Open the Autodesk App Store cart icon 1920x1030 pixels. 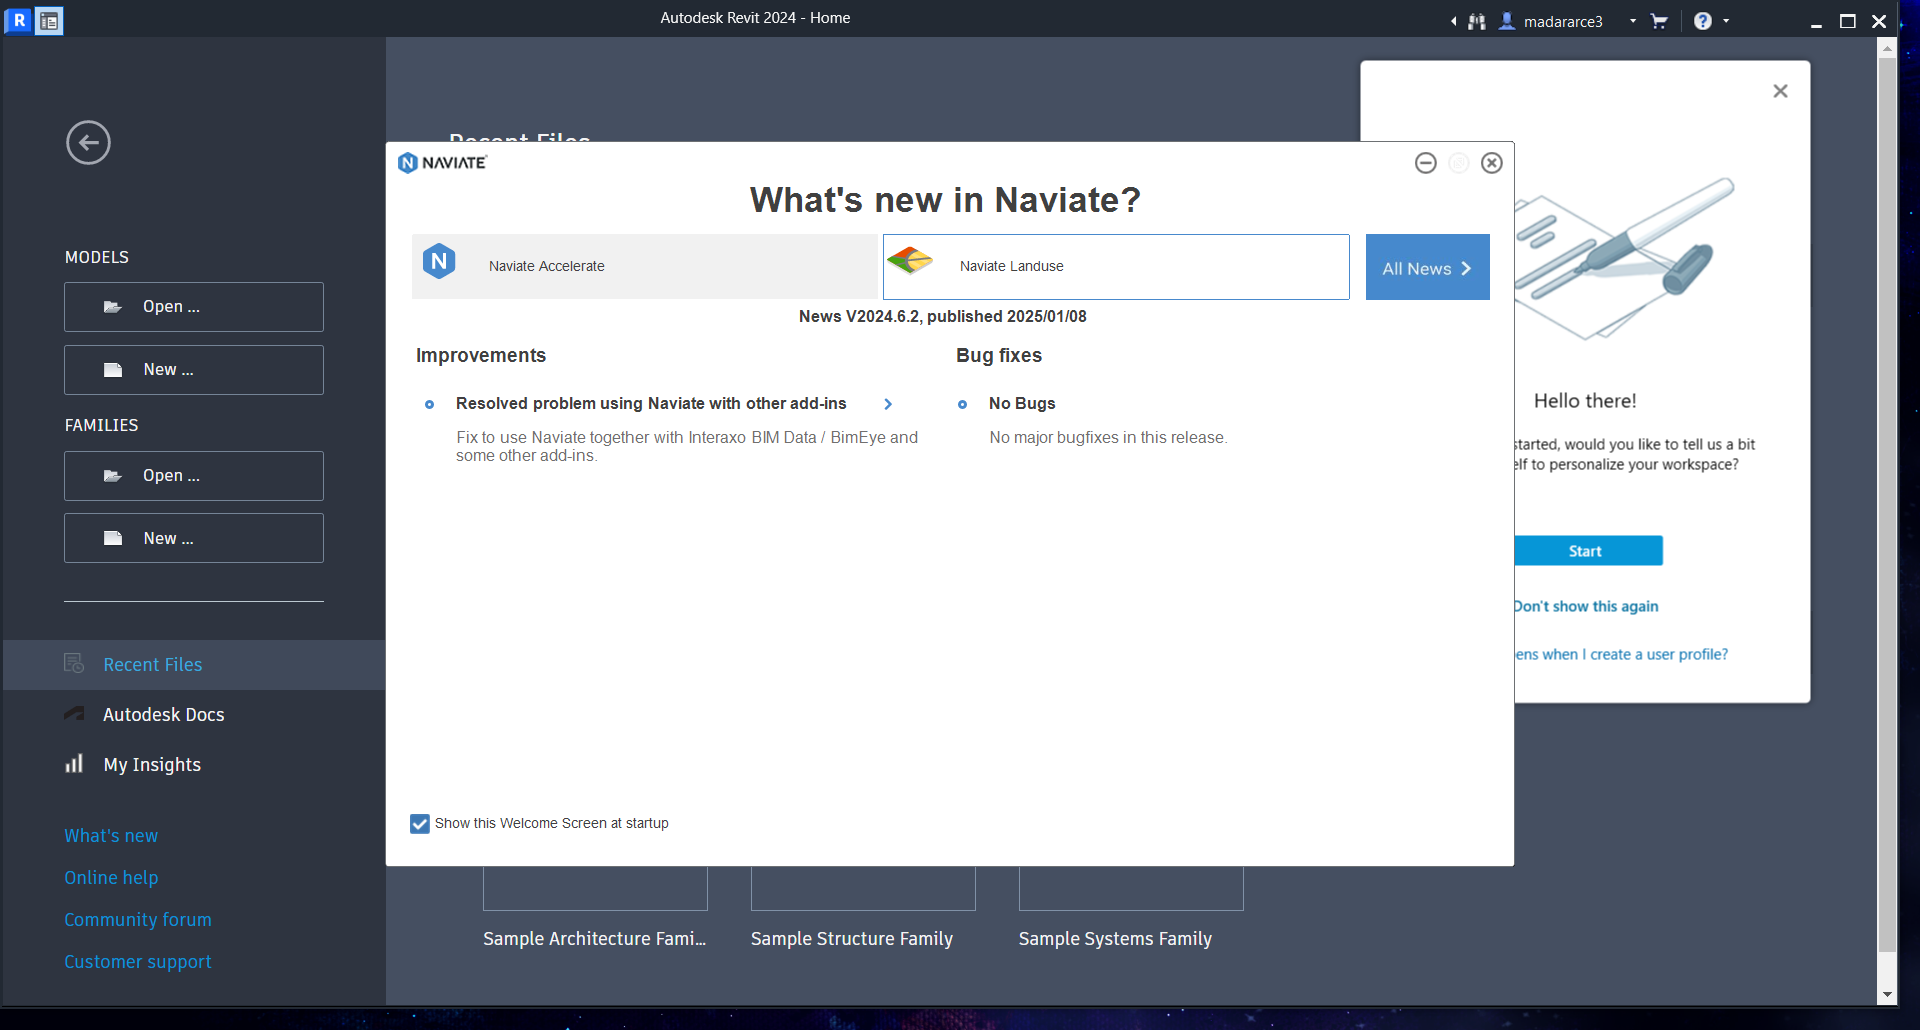1659,21
